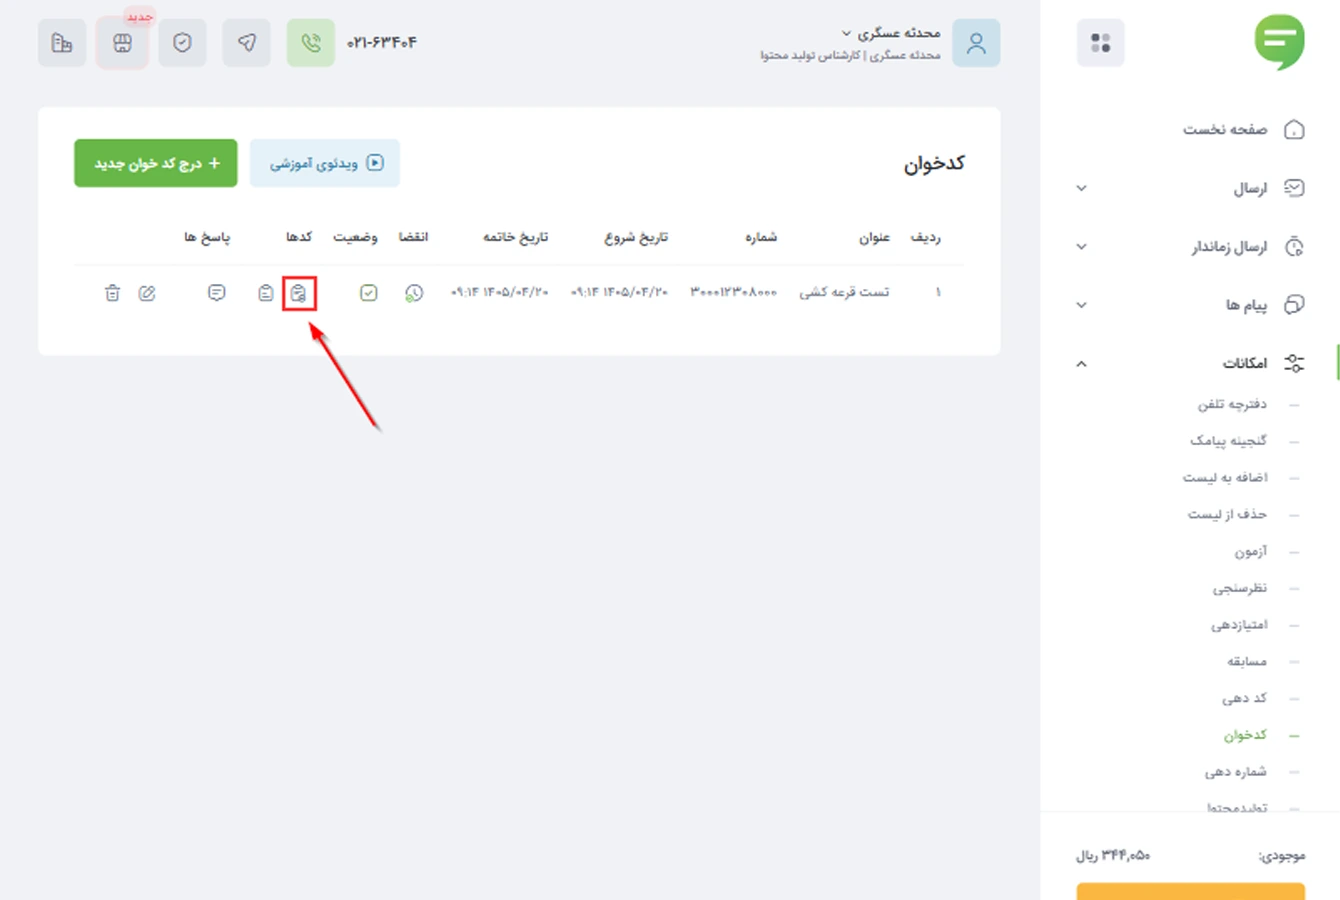Open مسابقه in sidebar

pos(1247,661)
